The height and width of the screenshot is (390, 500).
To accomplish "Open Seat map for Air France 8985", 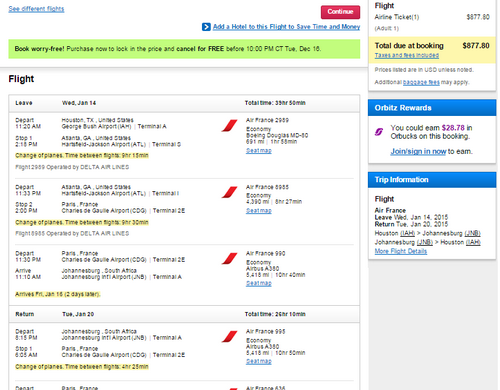I will (259, 211).
